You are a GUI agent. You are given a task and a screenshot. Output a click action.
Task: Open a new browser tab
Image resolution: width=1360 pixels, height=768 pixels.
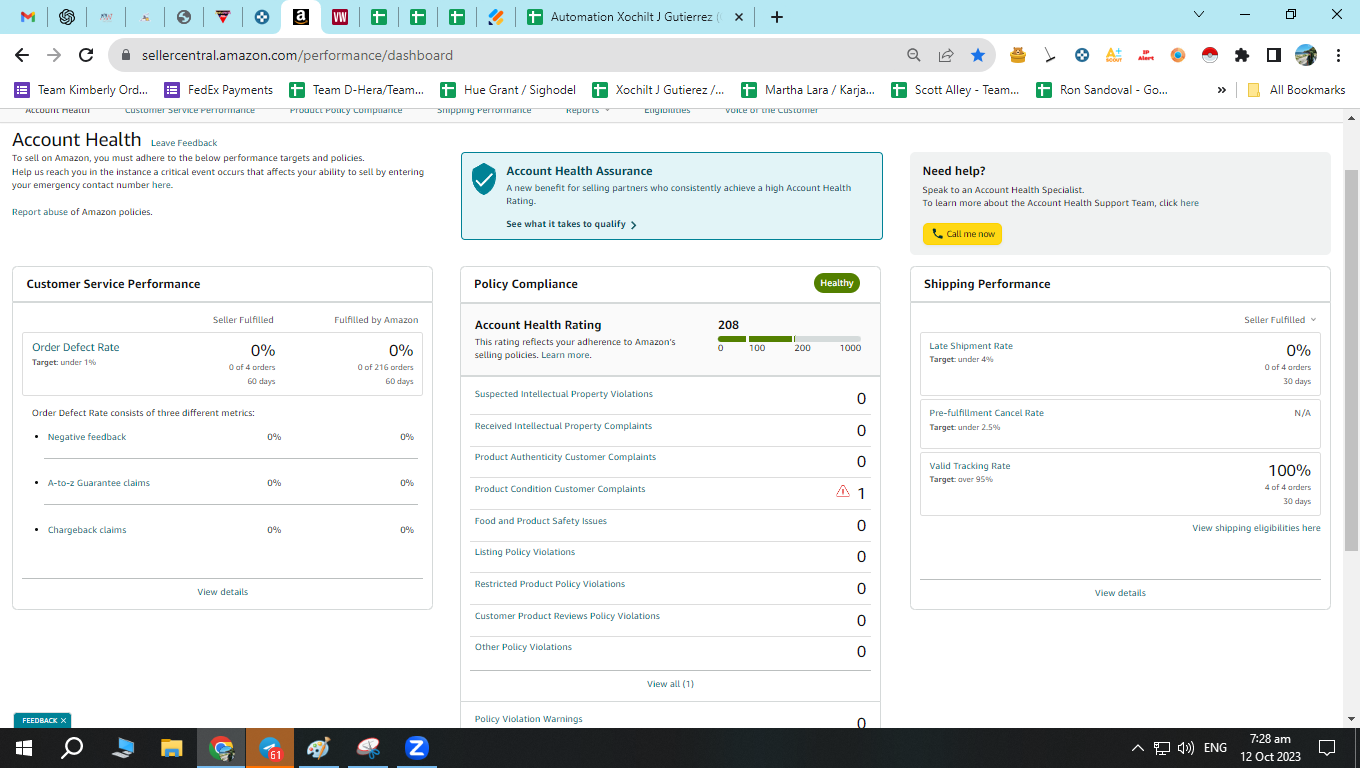point(777,17)
